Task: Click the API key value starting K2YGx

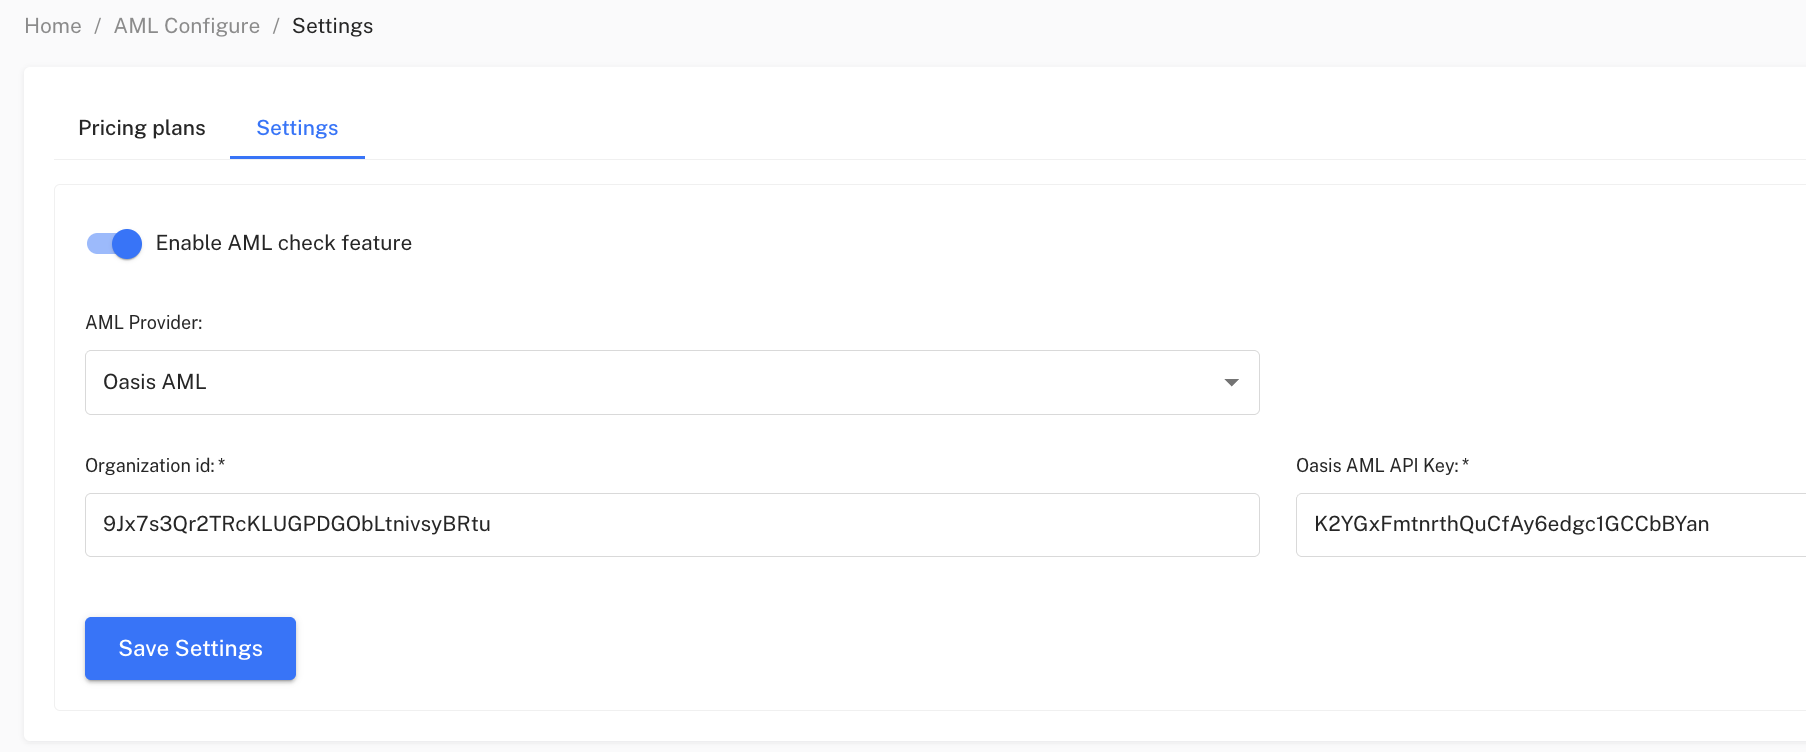Action: pos(1511,524)
